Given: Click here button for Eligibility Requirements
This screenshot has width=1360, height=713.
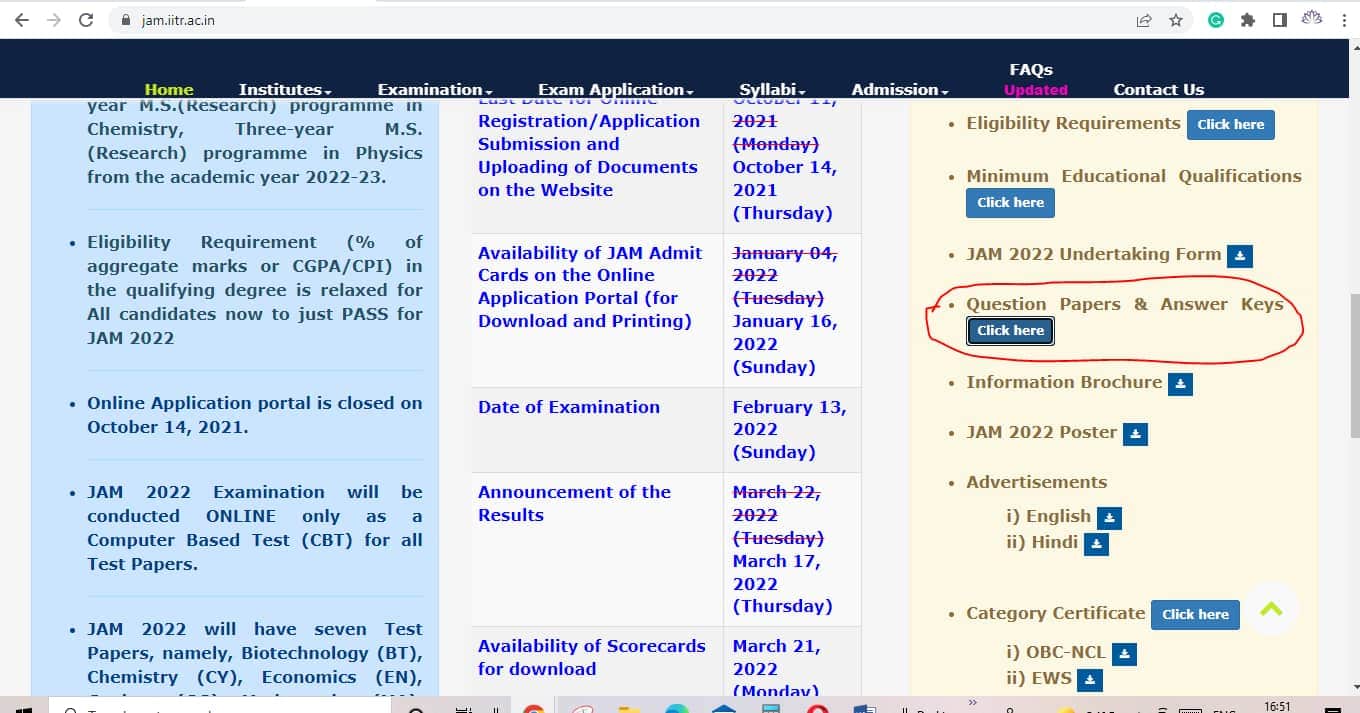Looking at the screenshot, I should (1231, 125).
